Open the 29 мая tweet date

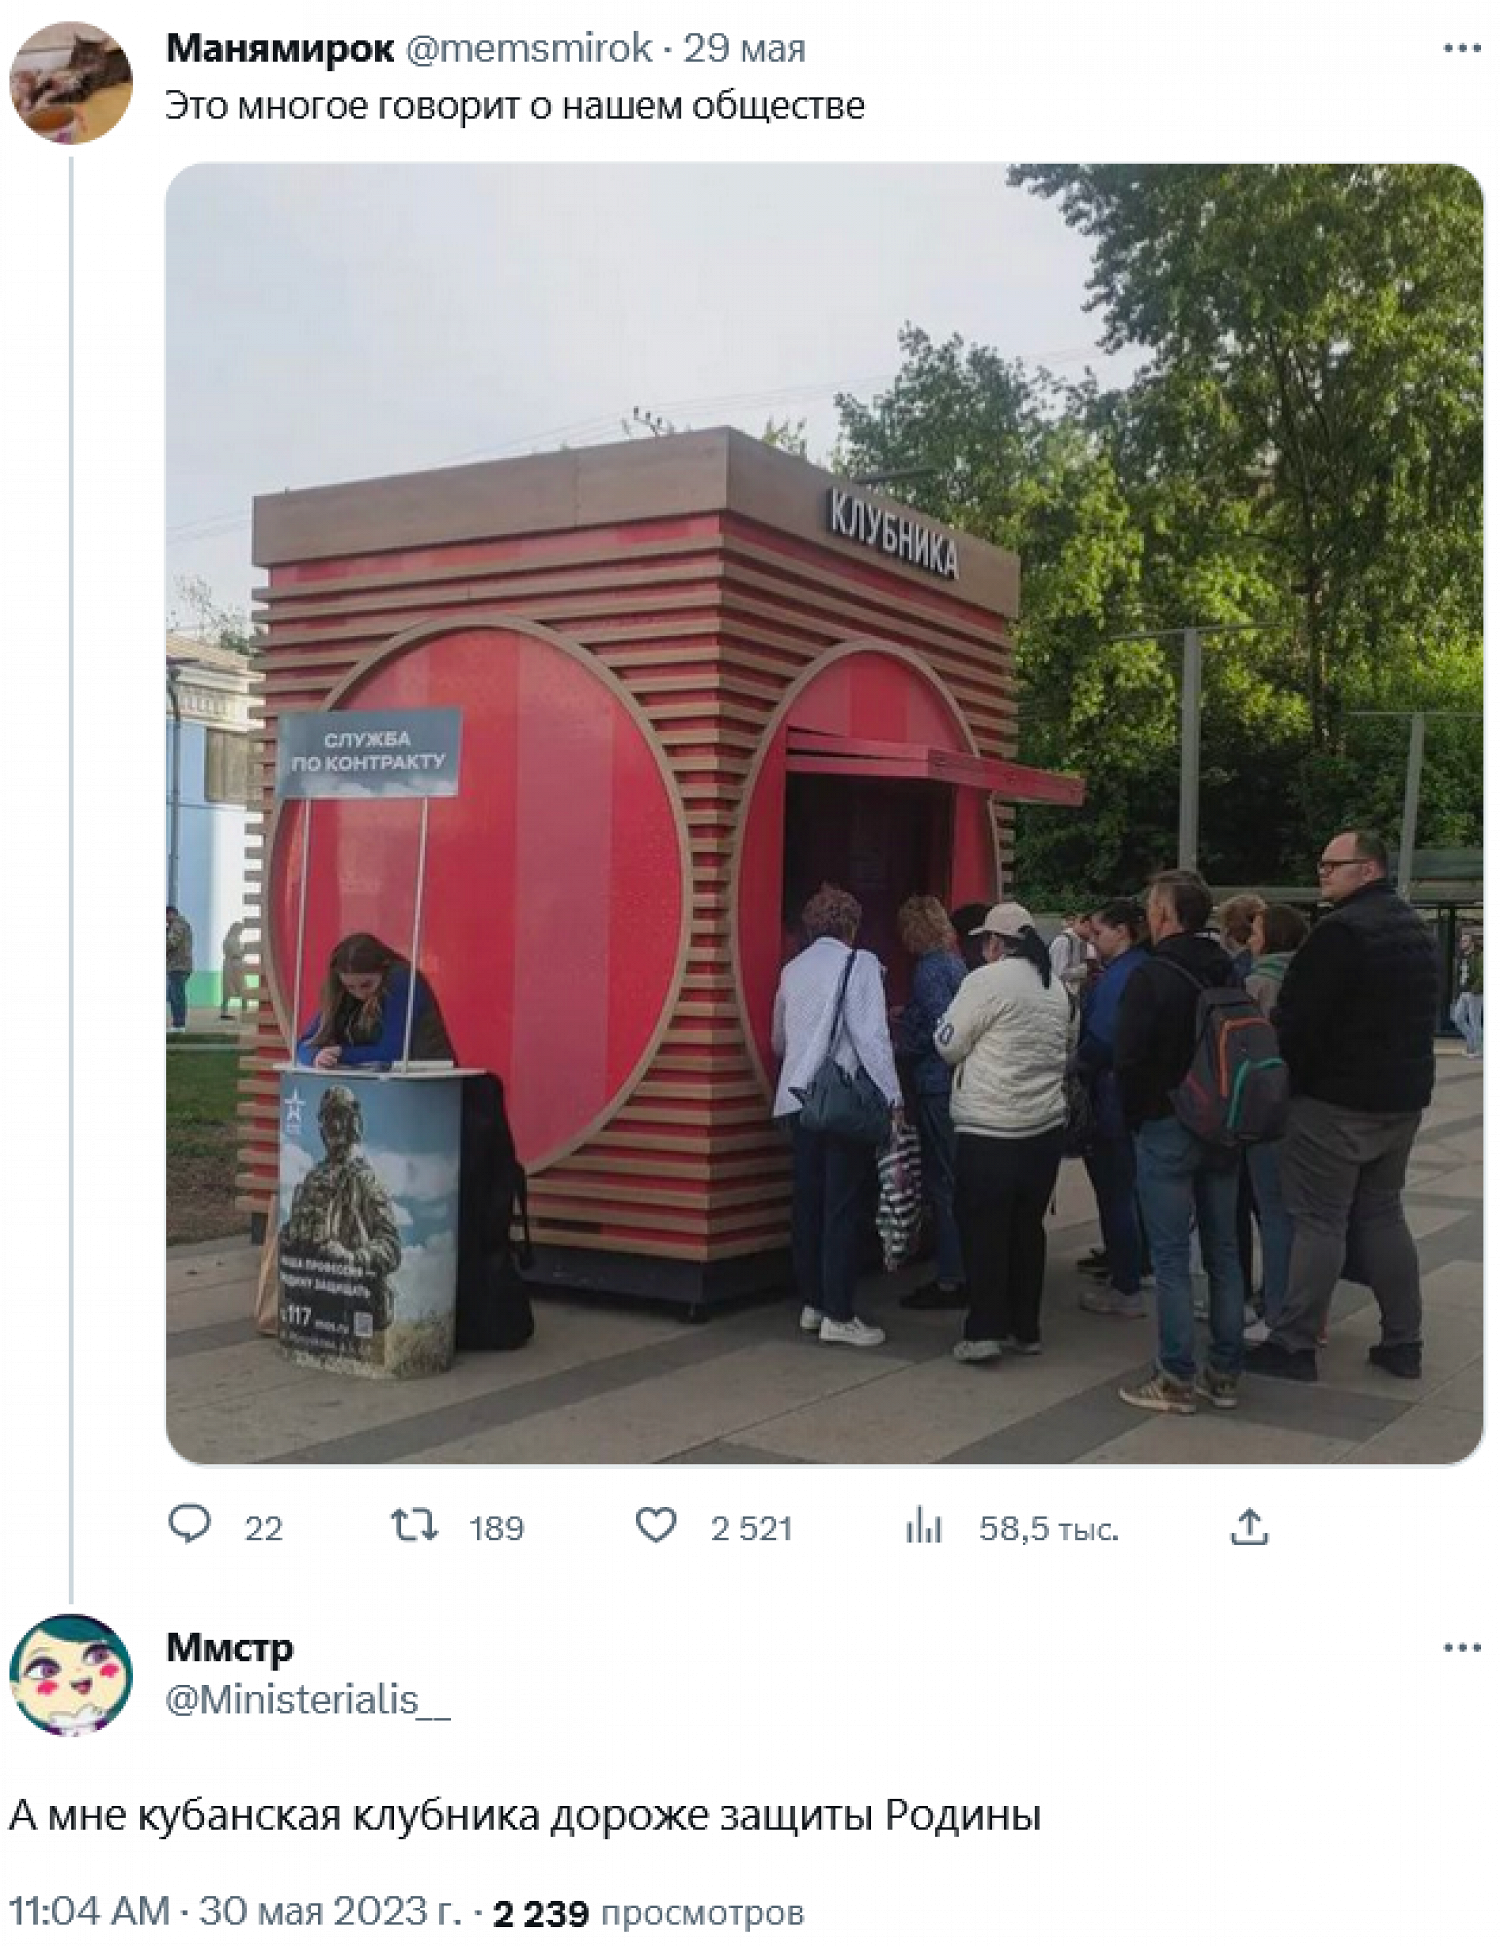coord(744,48)
